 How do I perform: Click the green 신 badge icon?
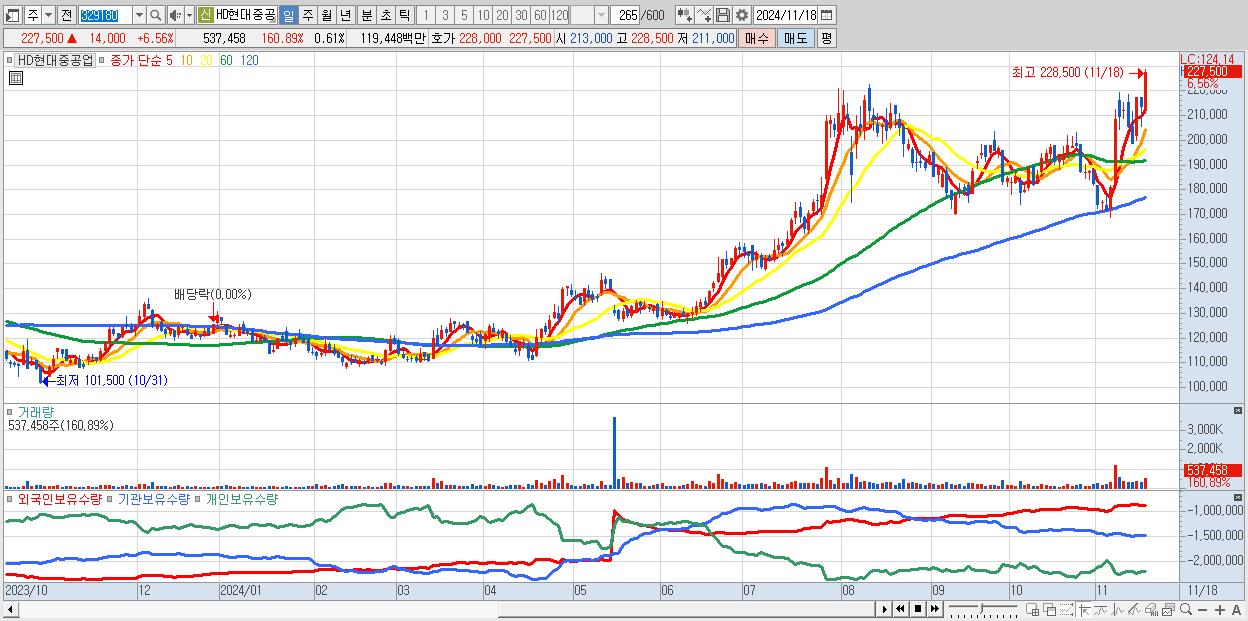(205, 15)
